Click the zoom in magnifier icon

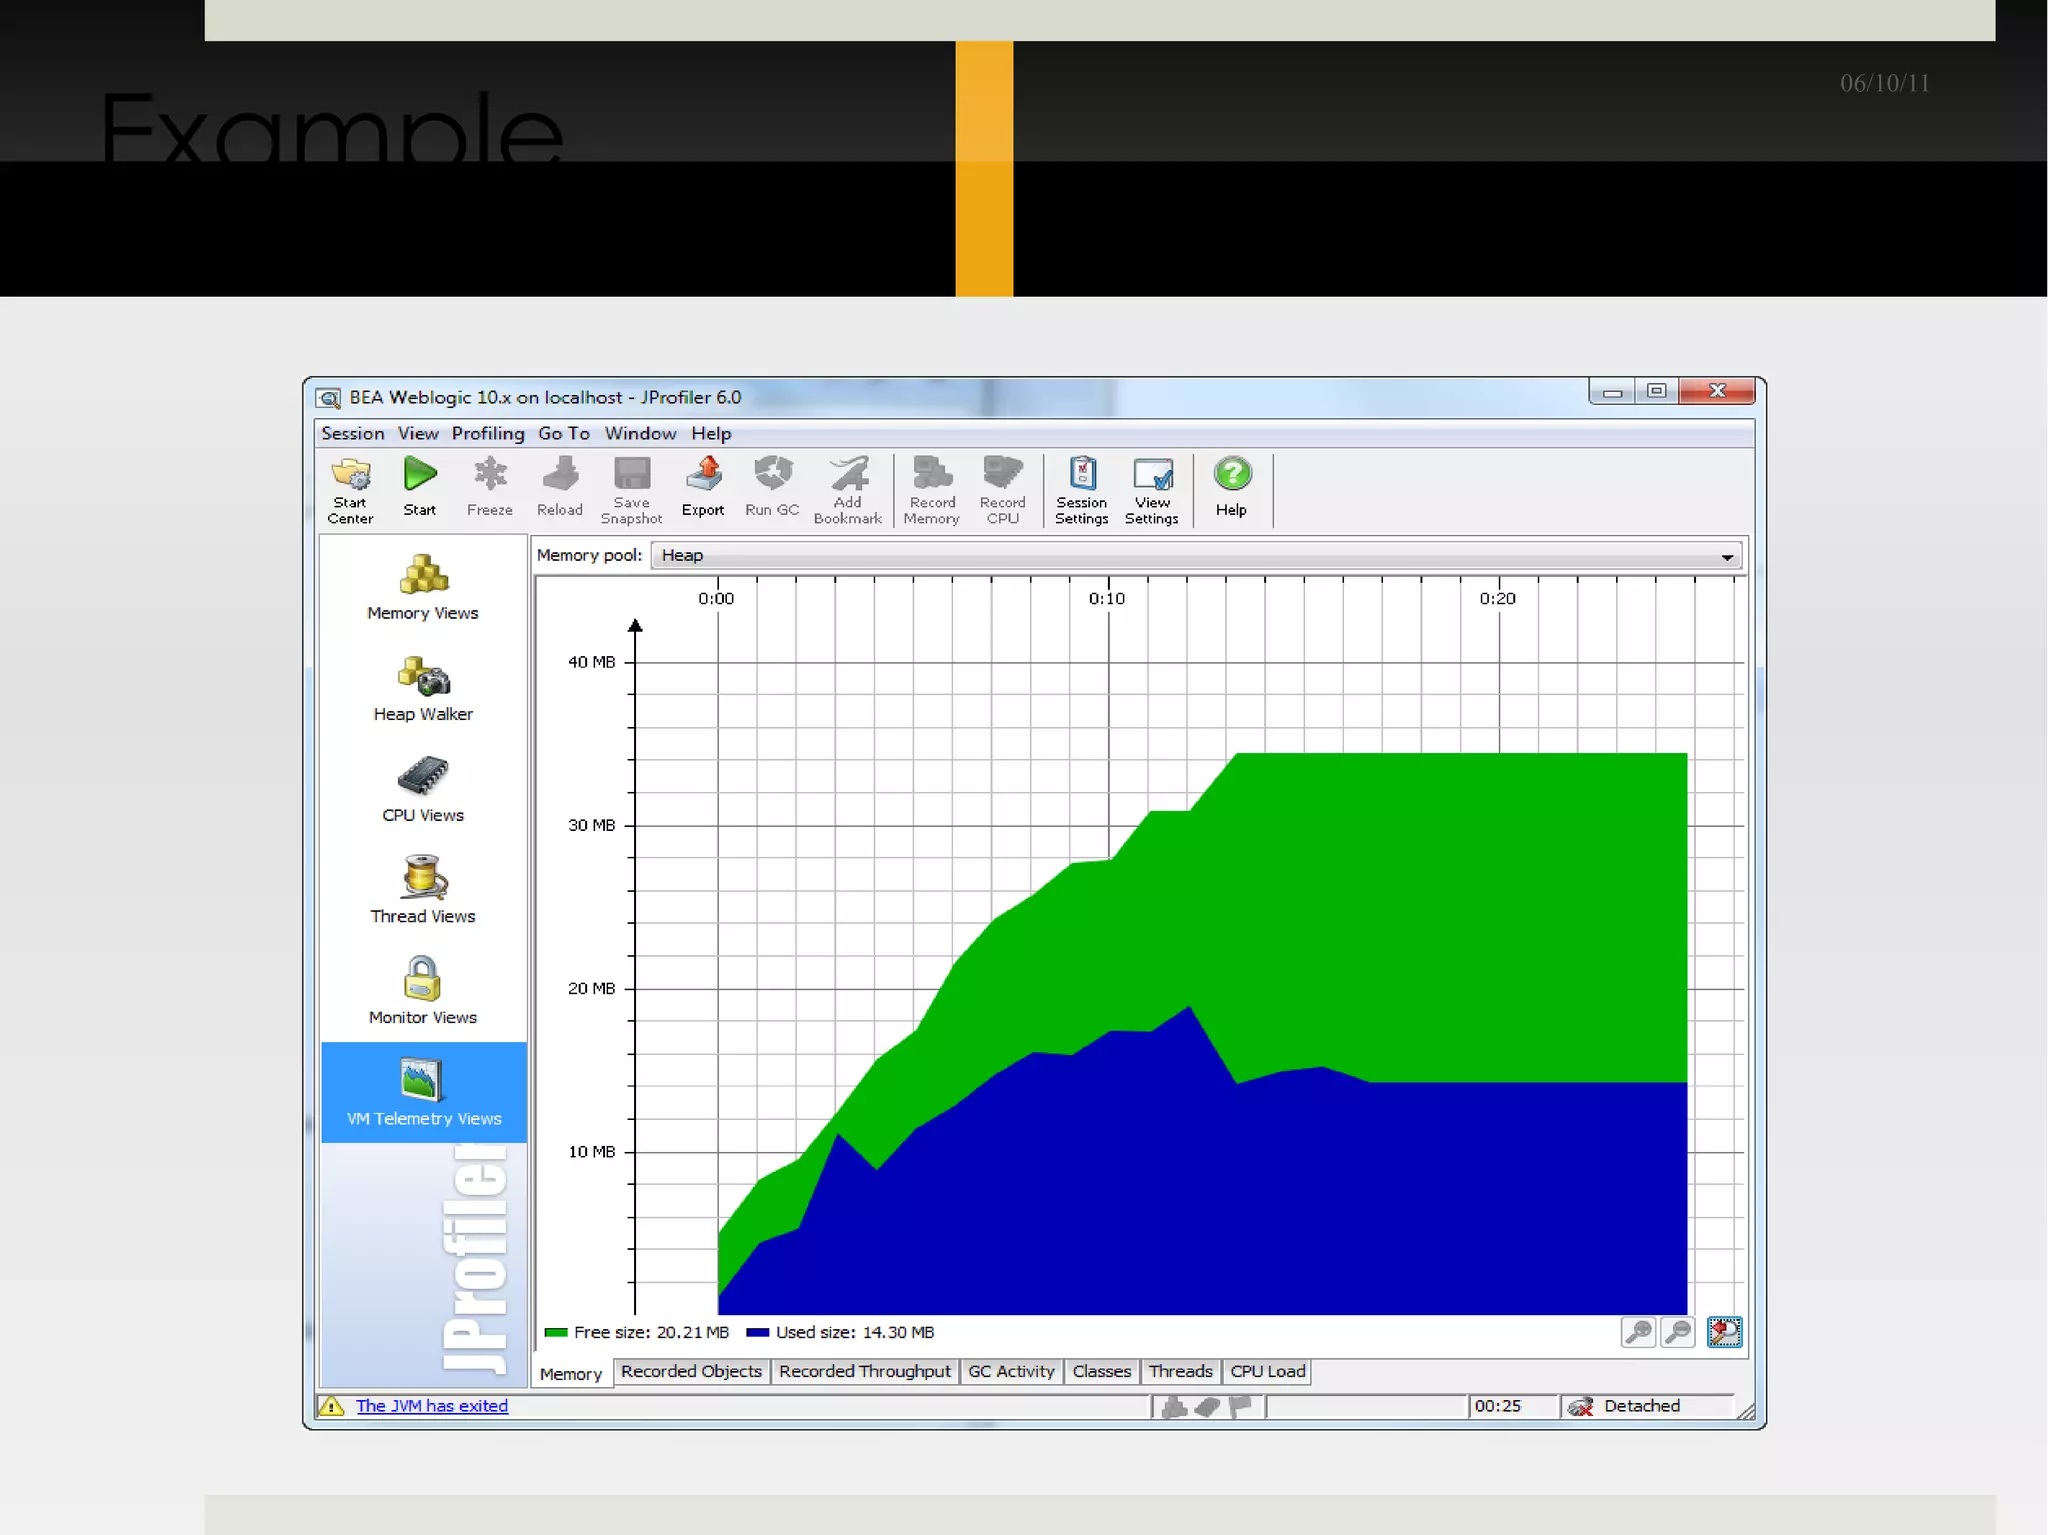coord(1638,1332)
